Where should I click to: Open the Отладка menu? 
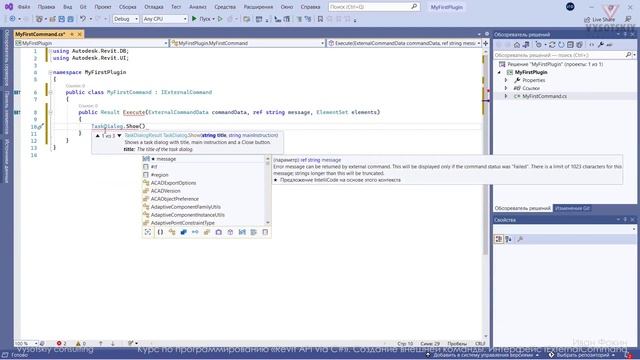click(x=154, y=7)
